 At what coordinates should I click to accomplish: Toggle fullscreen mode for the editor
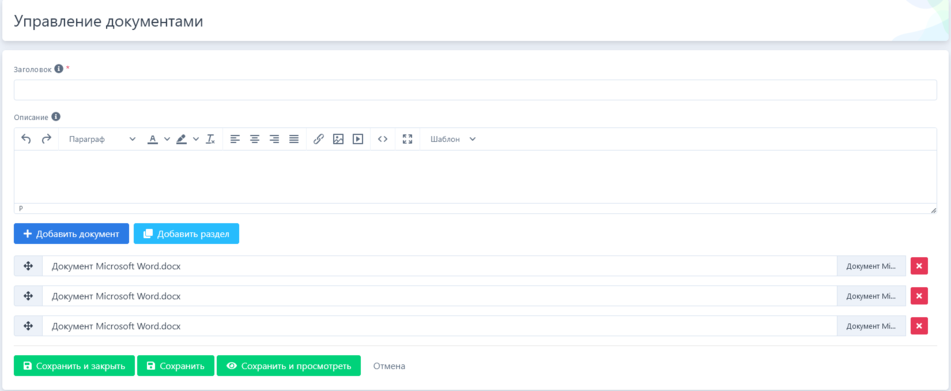(408, 139)
